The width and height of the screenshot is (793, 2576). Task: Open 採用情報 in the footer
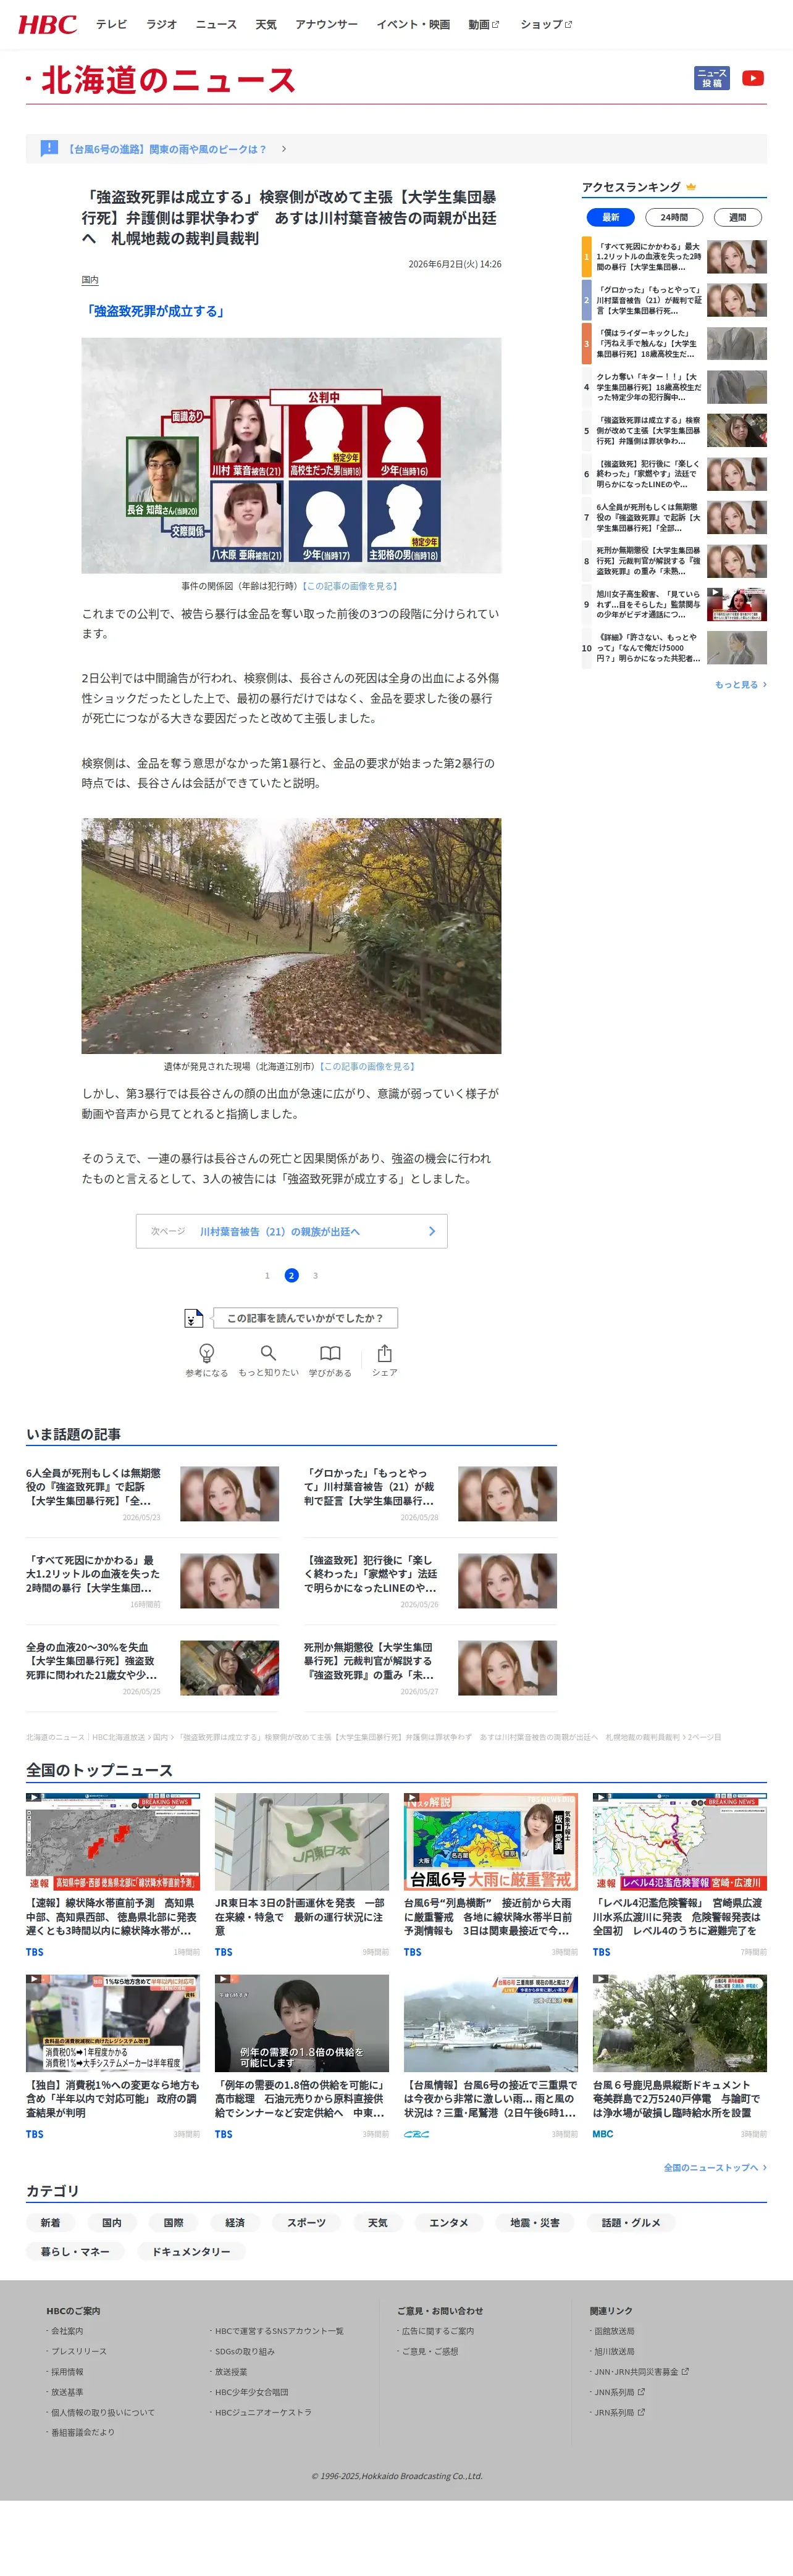[67, 2372]
